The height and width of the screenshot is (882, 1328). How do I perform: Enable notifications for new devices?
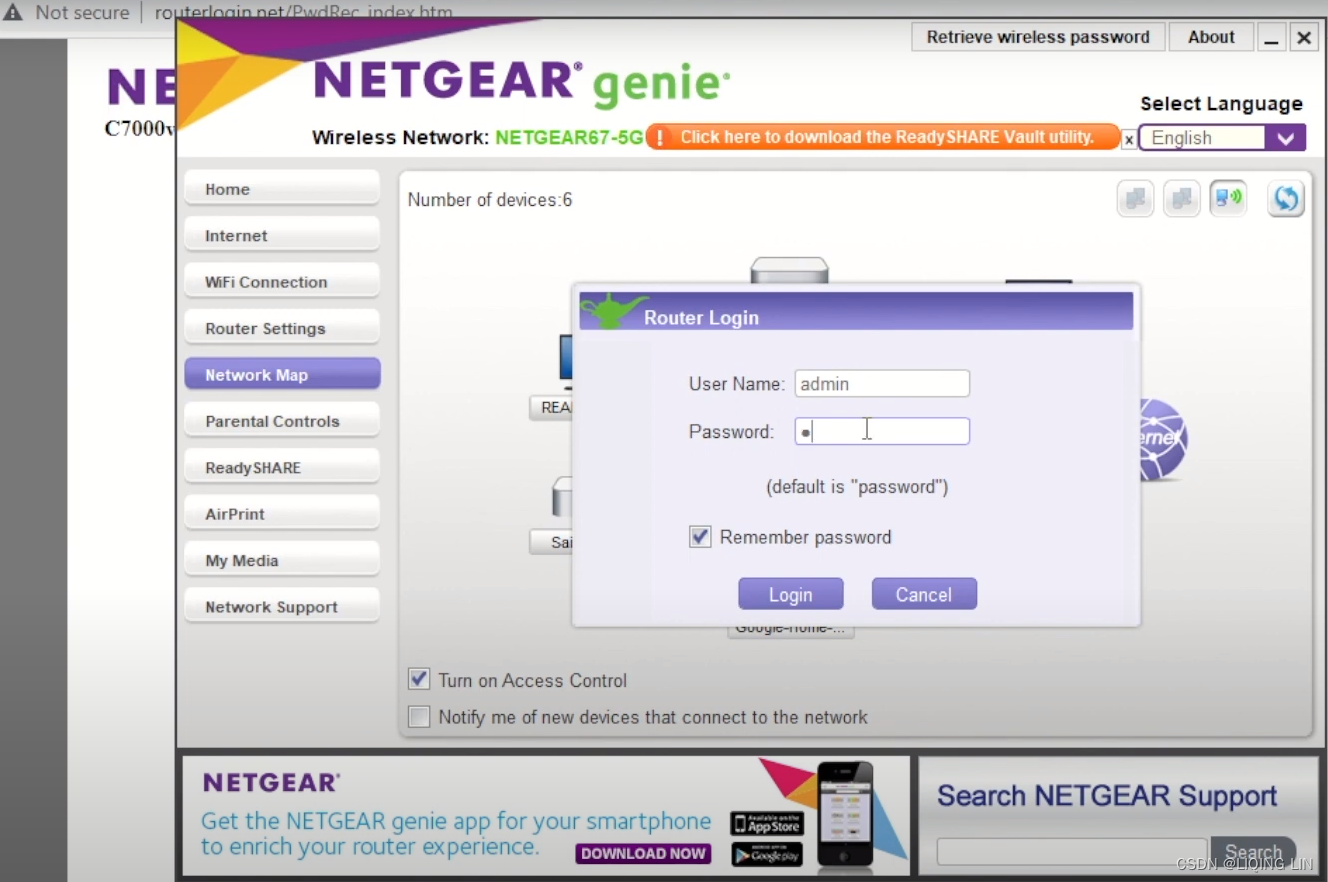419,716
